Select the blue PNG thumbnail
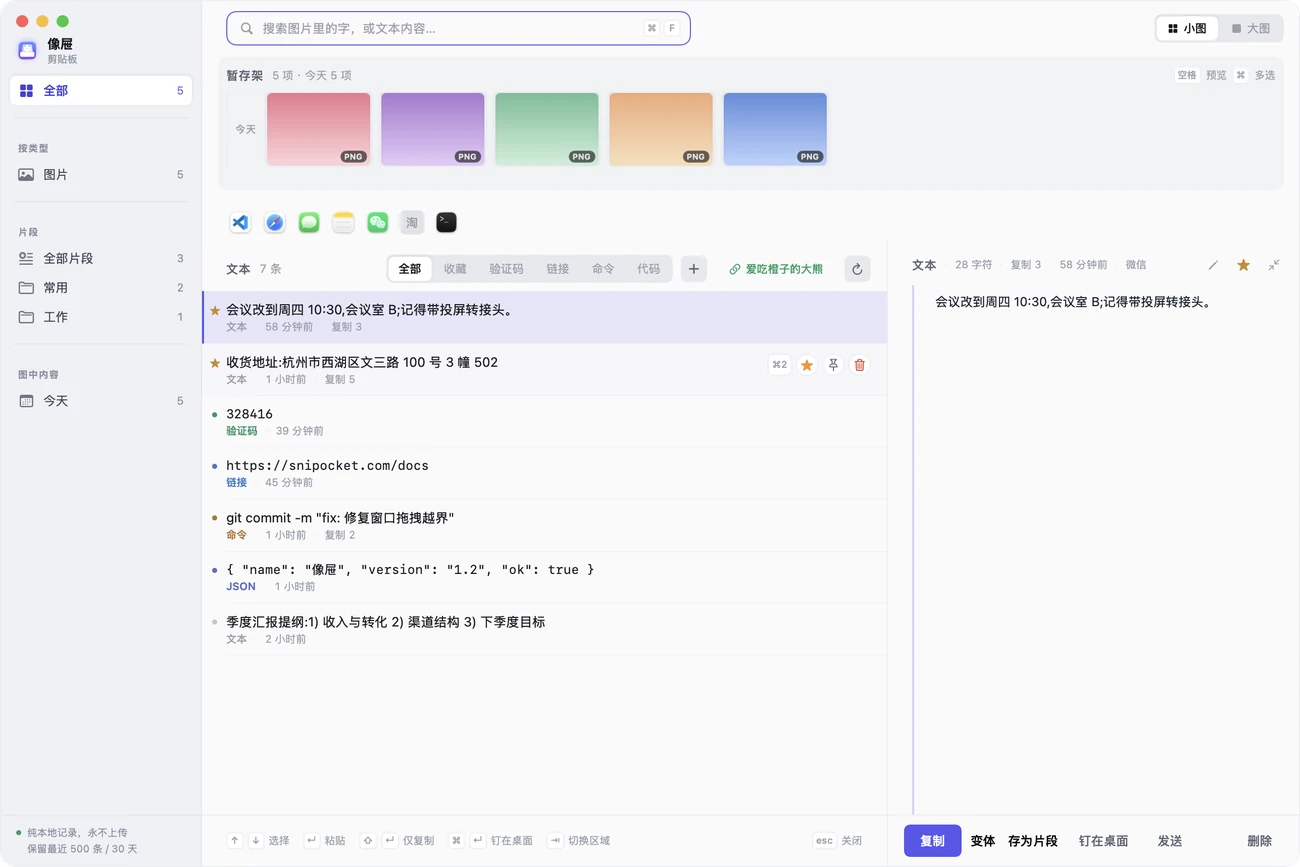The width and height of the screenshot is (1300, 867). [x=775, y=129]
